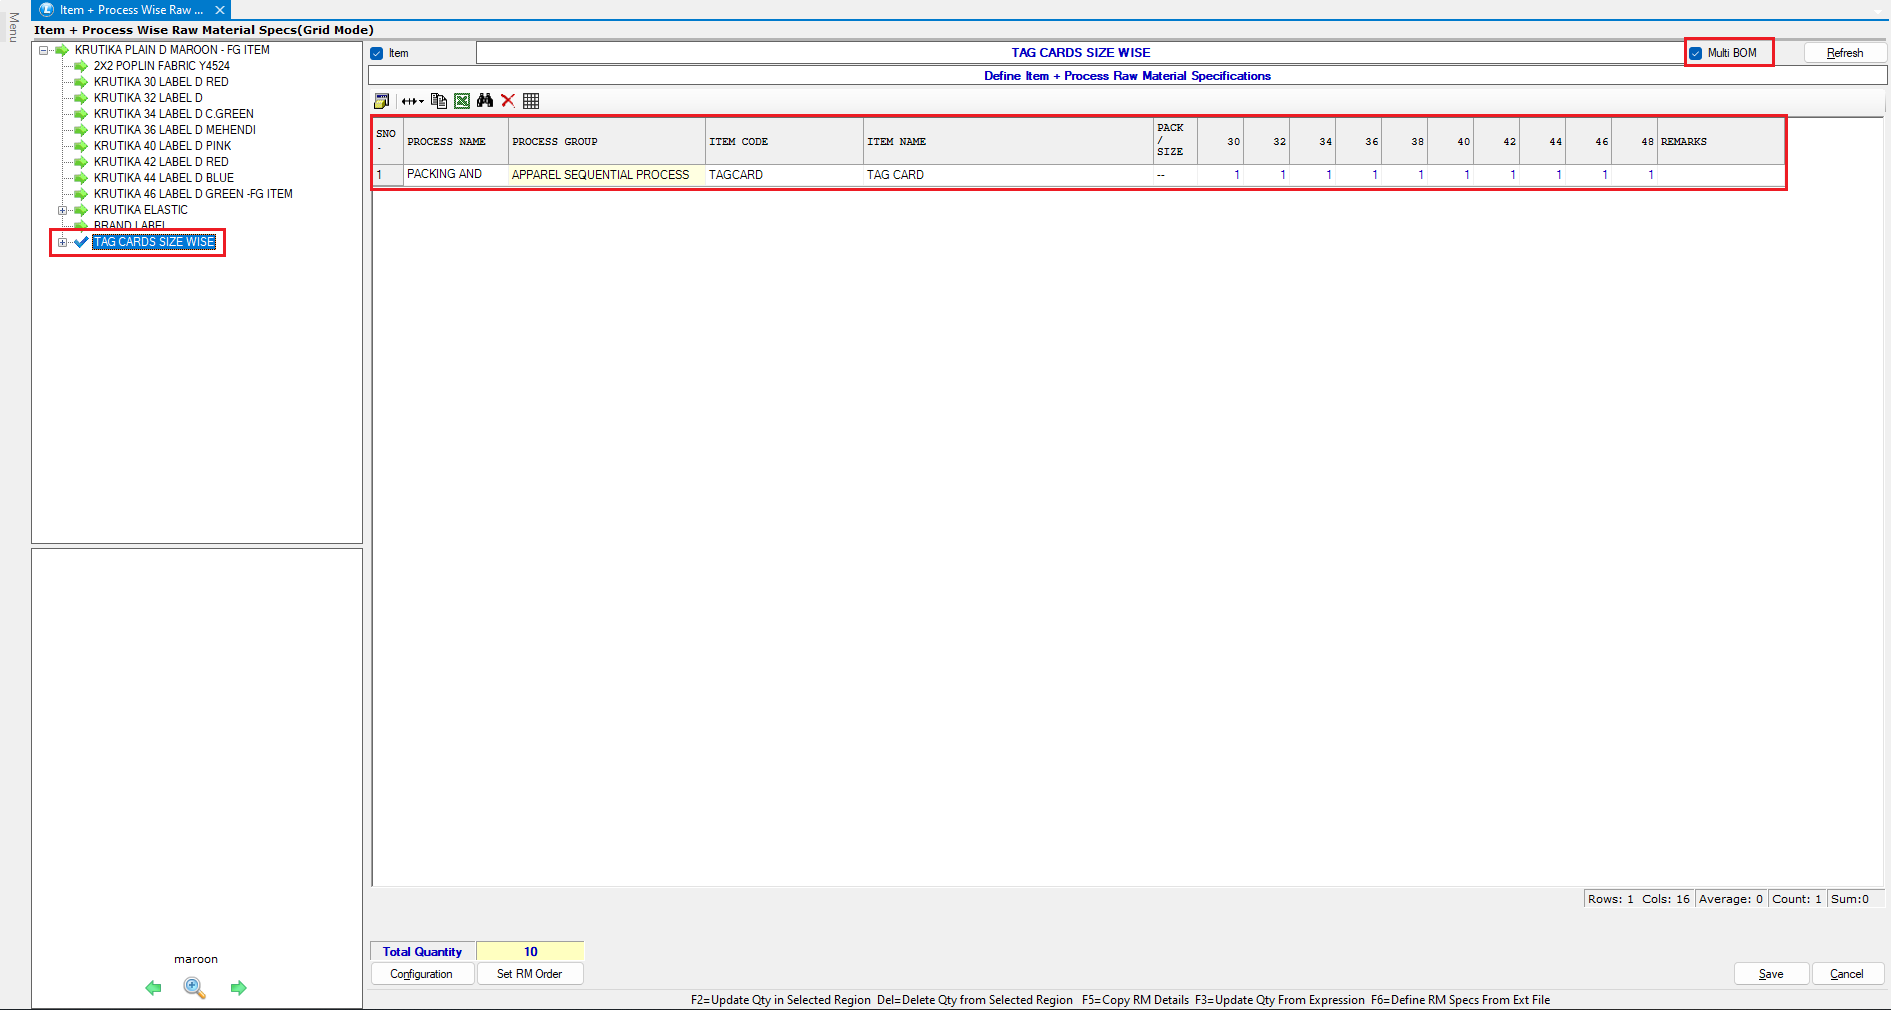This screenshot has width=1891, height=1010.
Task: Expand the KRUTIKA ELASTIC tree node
Action: (62, 210)
